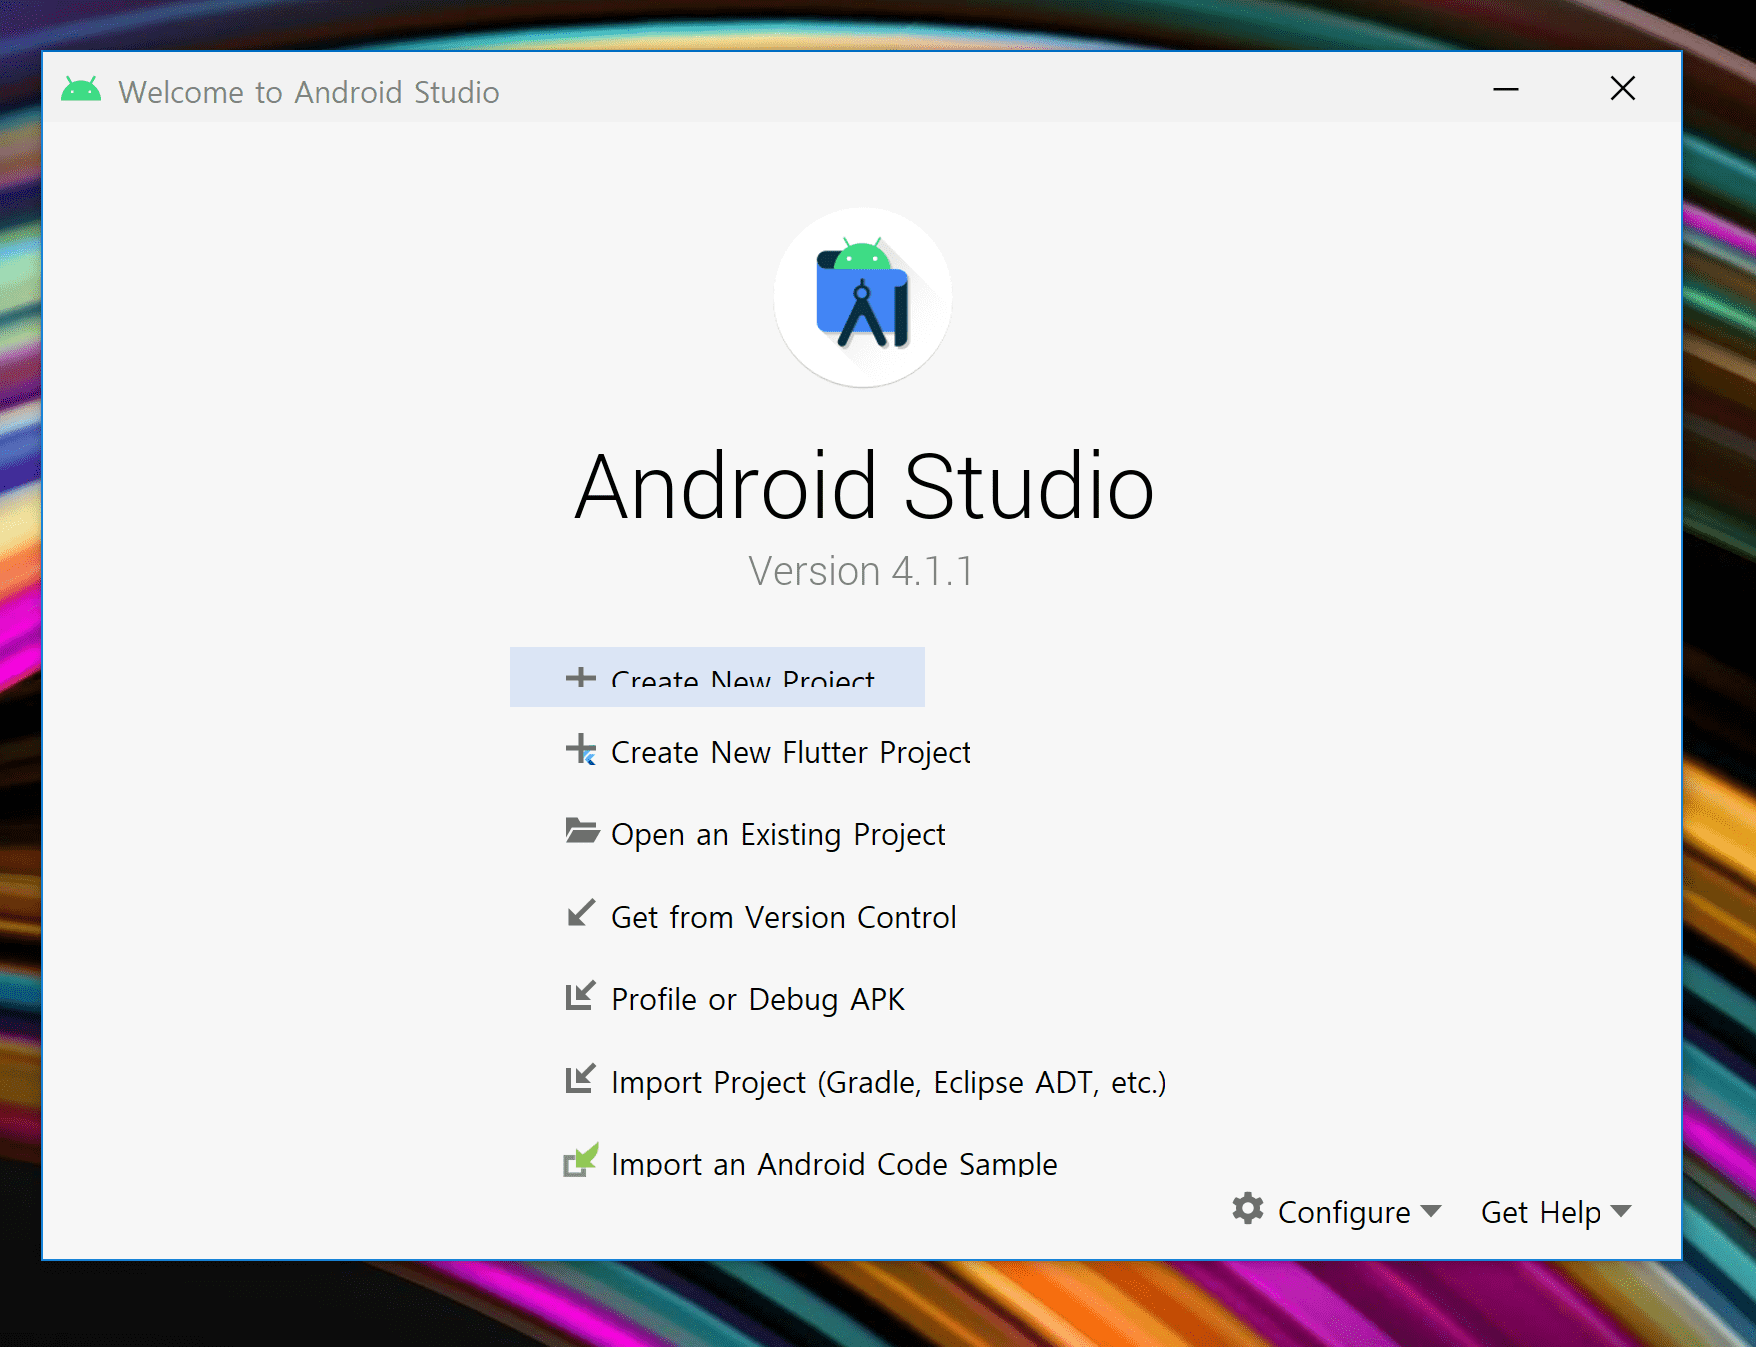Click the open folder icon
Image resolution: width=1756 pixels, height=1347 pixels.
(x=581, y=831)
